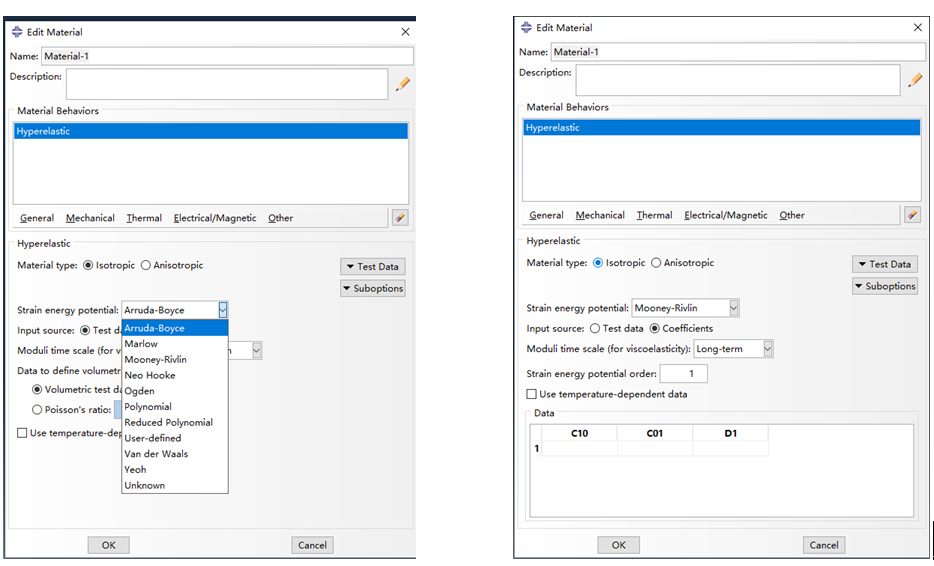Viewport: 934px width, 566px height.
Task: Choose Neo Hooke from the dropdown list
Action: coord(175,375)
